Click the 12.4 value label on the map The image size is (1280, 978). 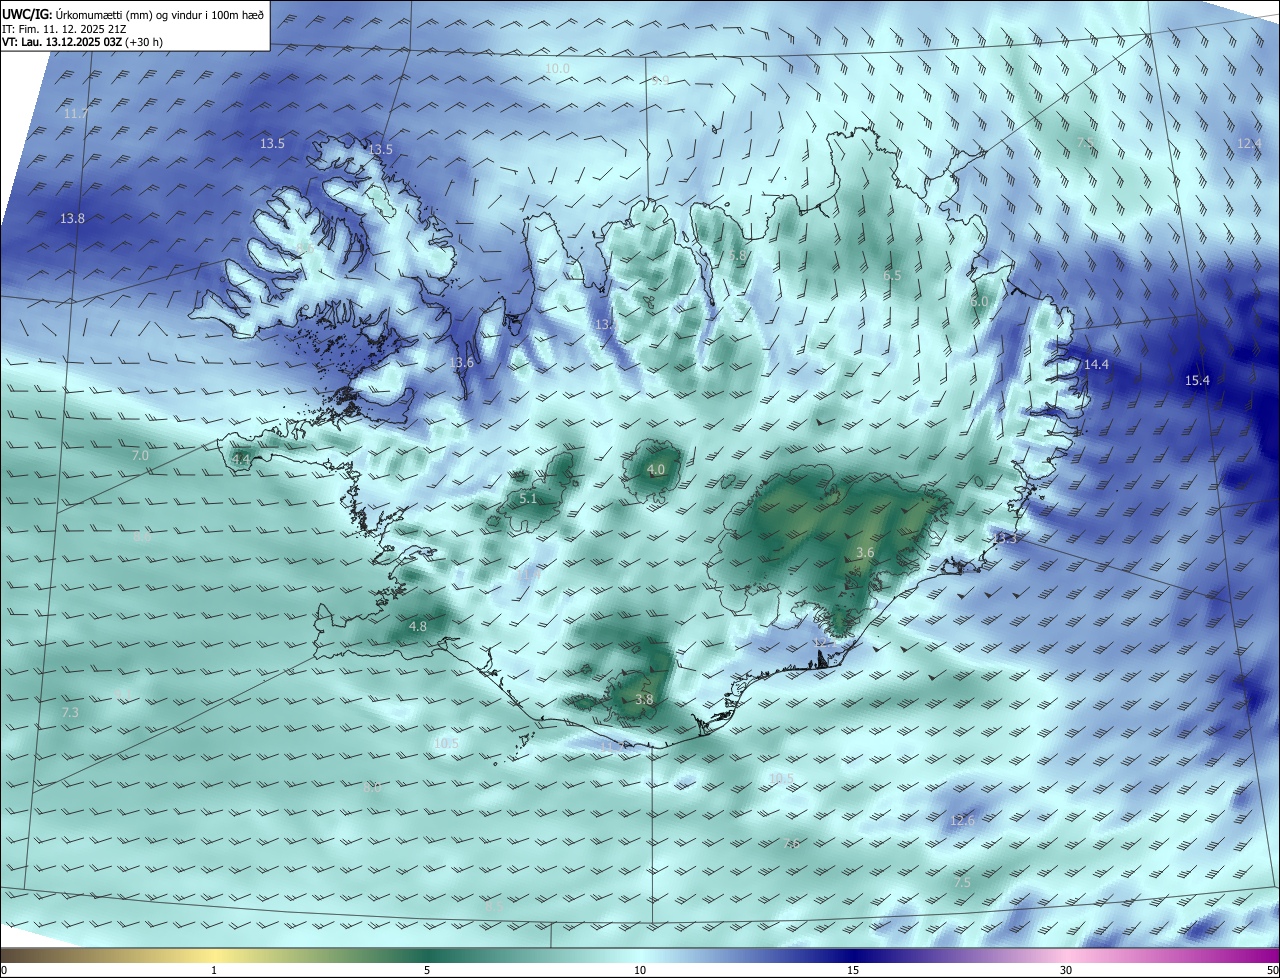[x=1250, y=144]
